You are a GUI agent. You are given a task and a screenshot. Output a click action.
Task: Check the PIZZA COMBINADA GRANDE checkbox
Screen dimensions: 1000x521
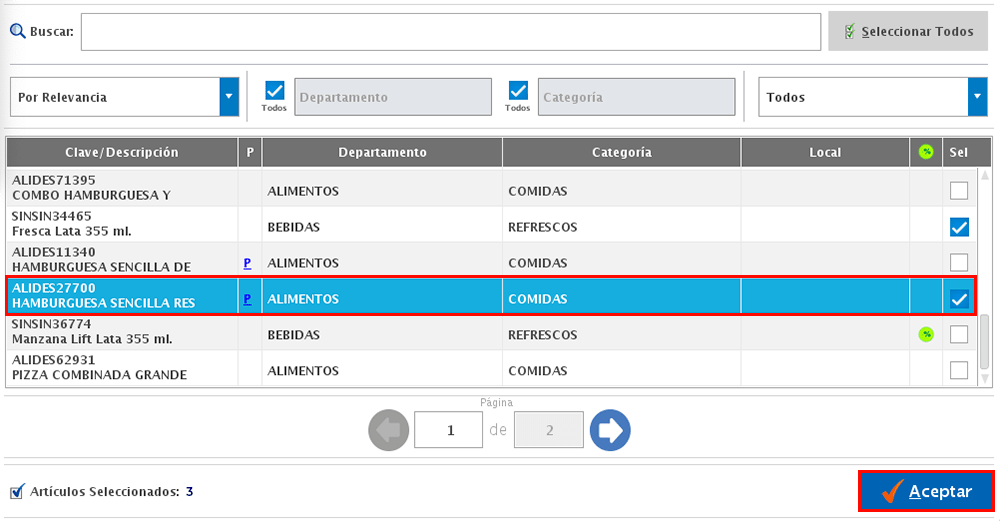[959, 370]
